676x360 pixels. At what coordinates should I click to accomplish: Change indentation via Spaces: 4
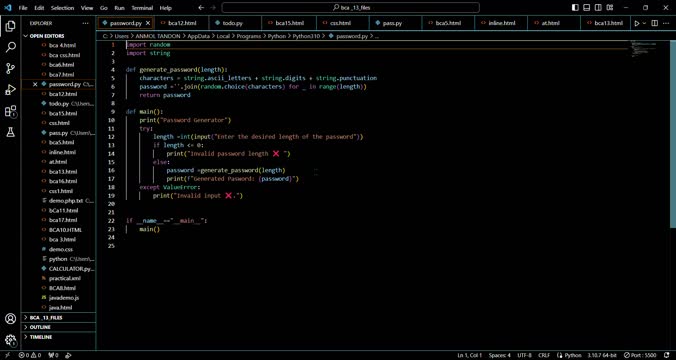[x=499, y=356]
